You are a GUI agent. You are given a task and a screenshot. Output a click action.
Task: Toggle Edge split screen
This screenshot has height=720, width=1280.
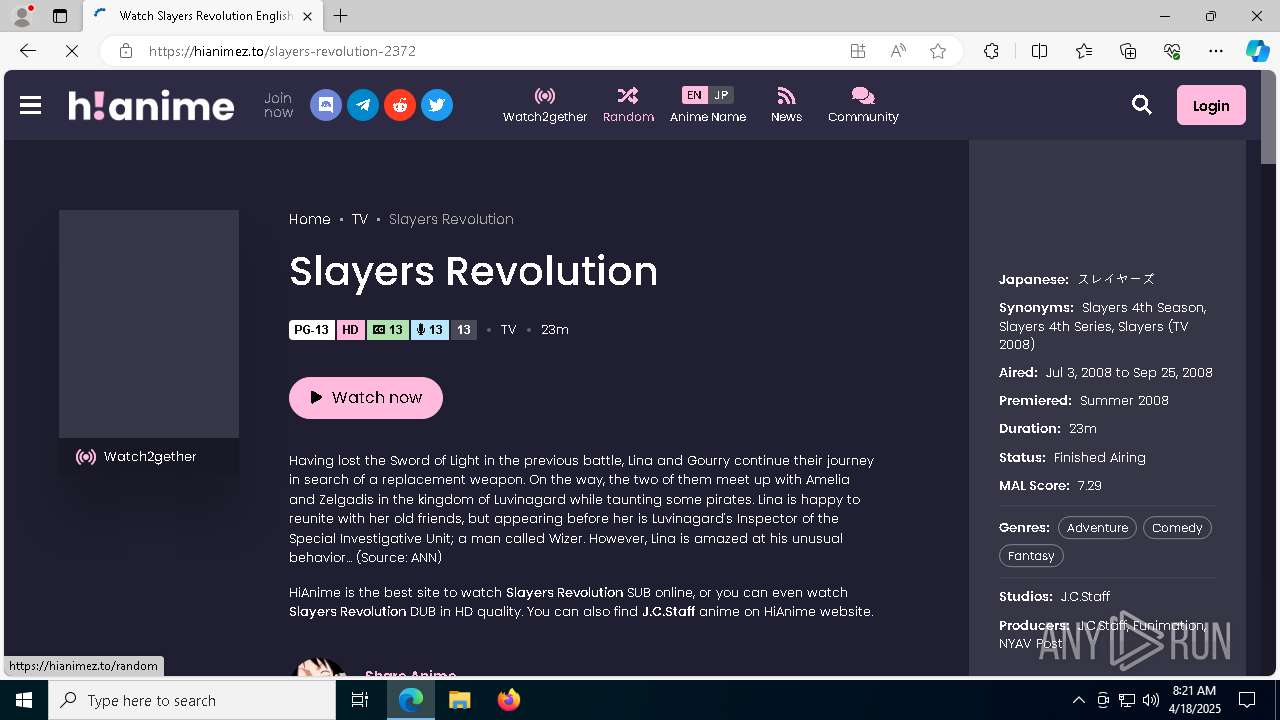tap(1039, 51)
